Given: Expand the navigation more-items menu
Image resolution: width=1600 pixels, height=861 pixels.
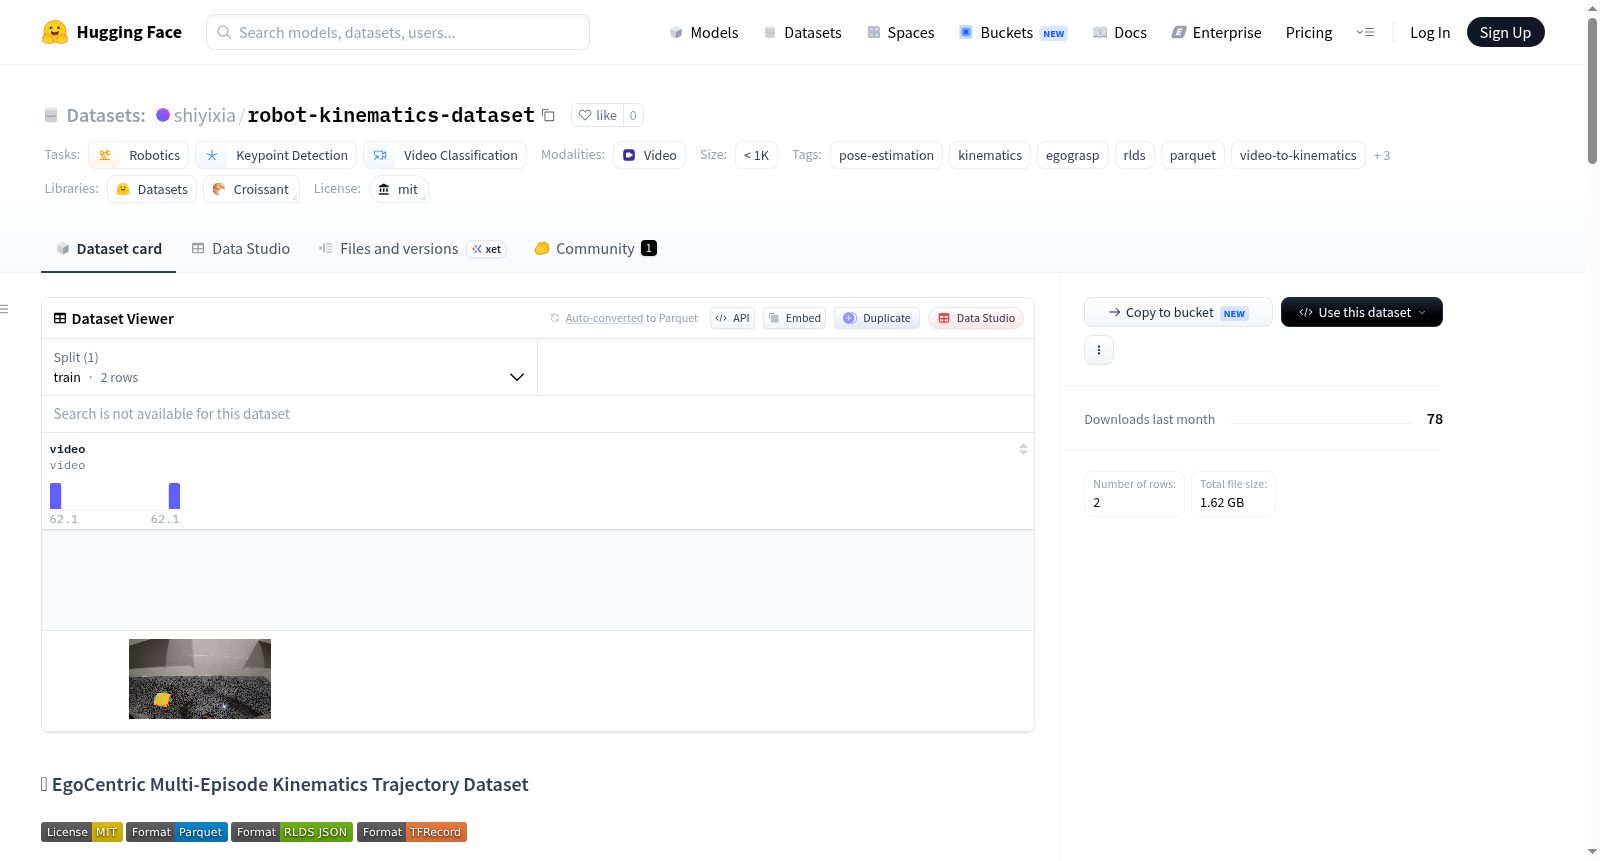Looking at the screenshot, I should [x=1365, y=32].
